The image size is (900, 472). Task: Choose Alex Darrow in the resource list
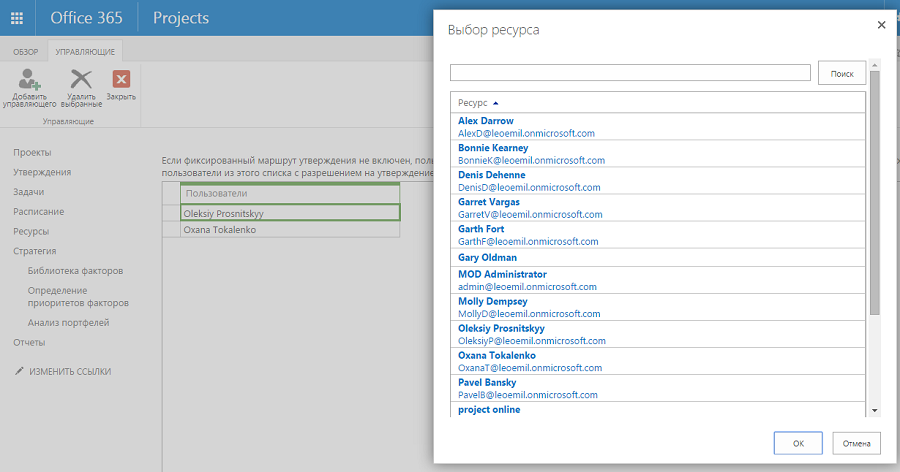[486, 121]
